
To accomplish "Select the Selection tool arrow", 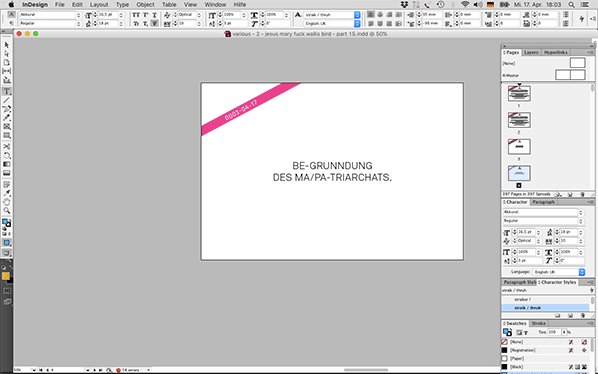I will (6, 45).
